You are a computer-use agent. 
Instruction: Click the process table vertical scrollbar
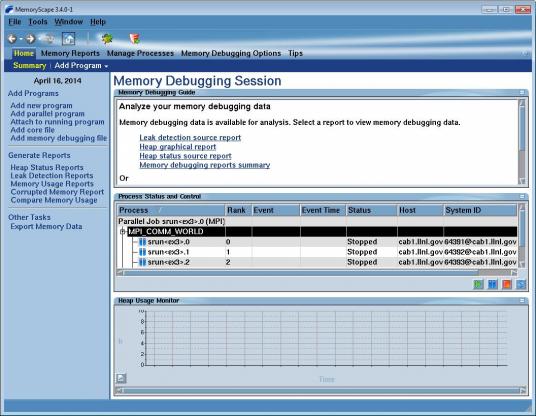[522, 236]
